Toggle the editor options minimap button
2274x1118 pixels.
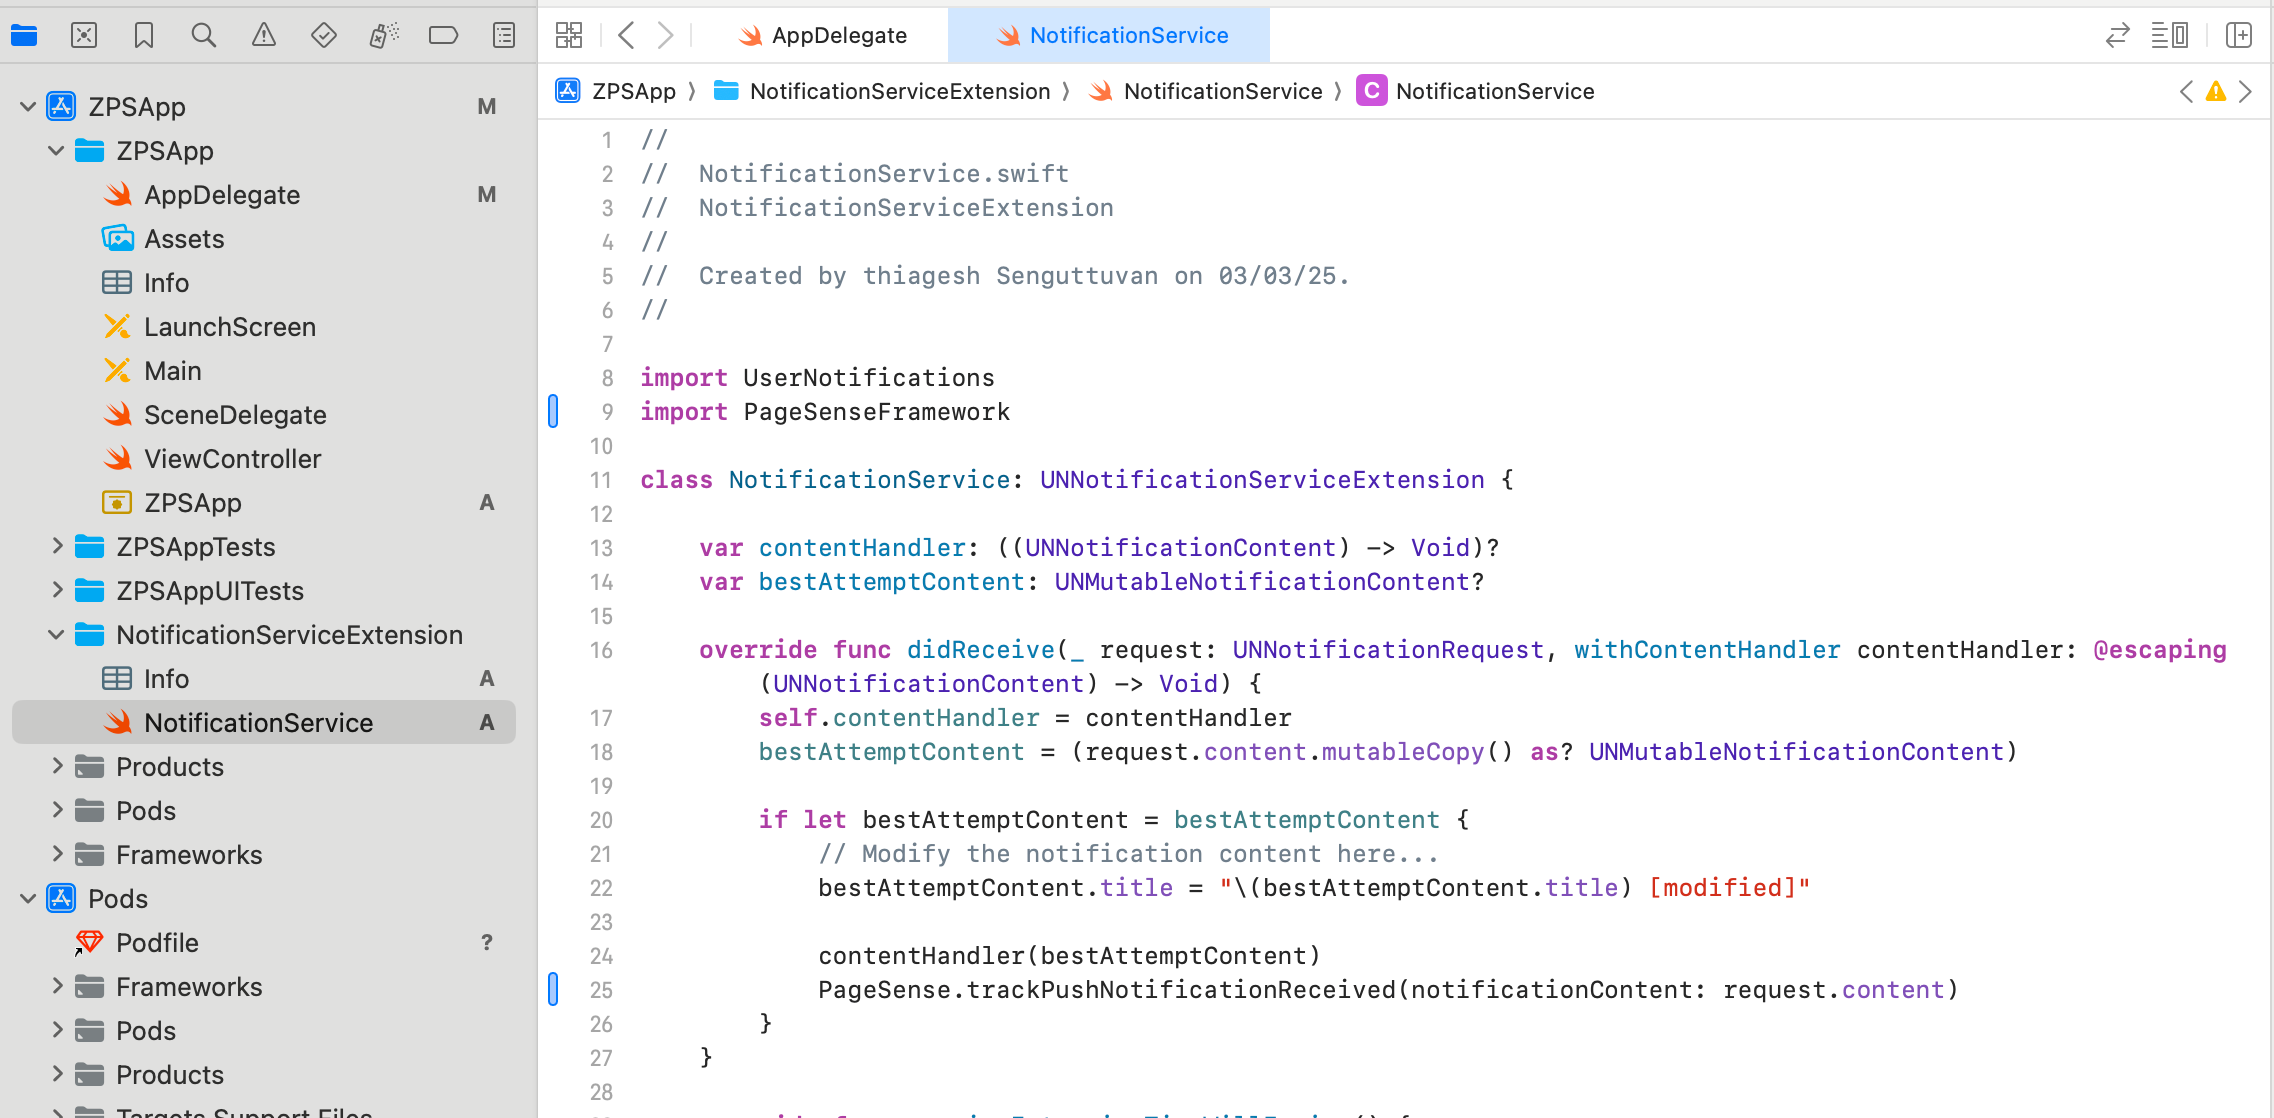click(2170, 36)
